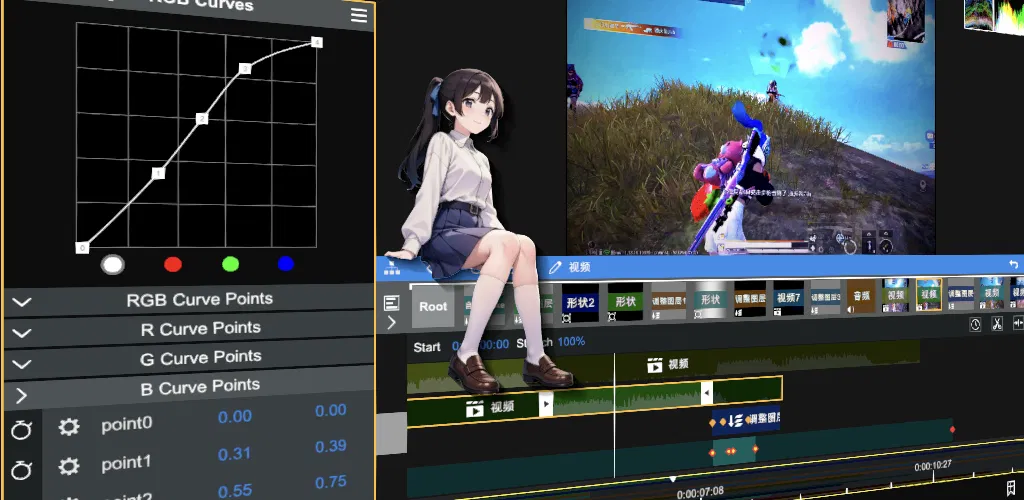
Task: Click the pencil rename icon beside 视频
Action: pos(555,267)
